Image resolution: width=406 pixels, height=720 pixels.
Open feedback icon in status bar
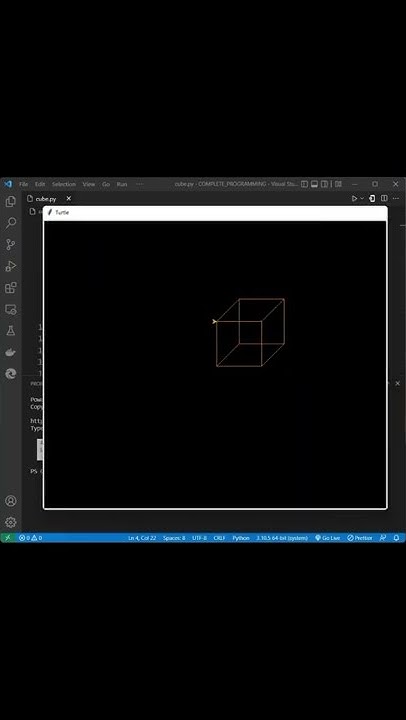click(383, 538)
